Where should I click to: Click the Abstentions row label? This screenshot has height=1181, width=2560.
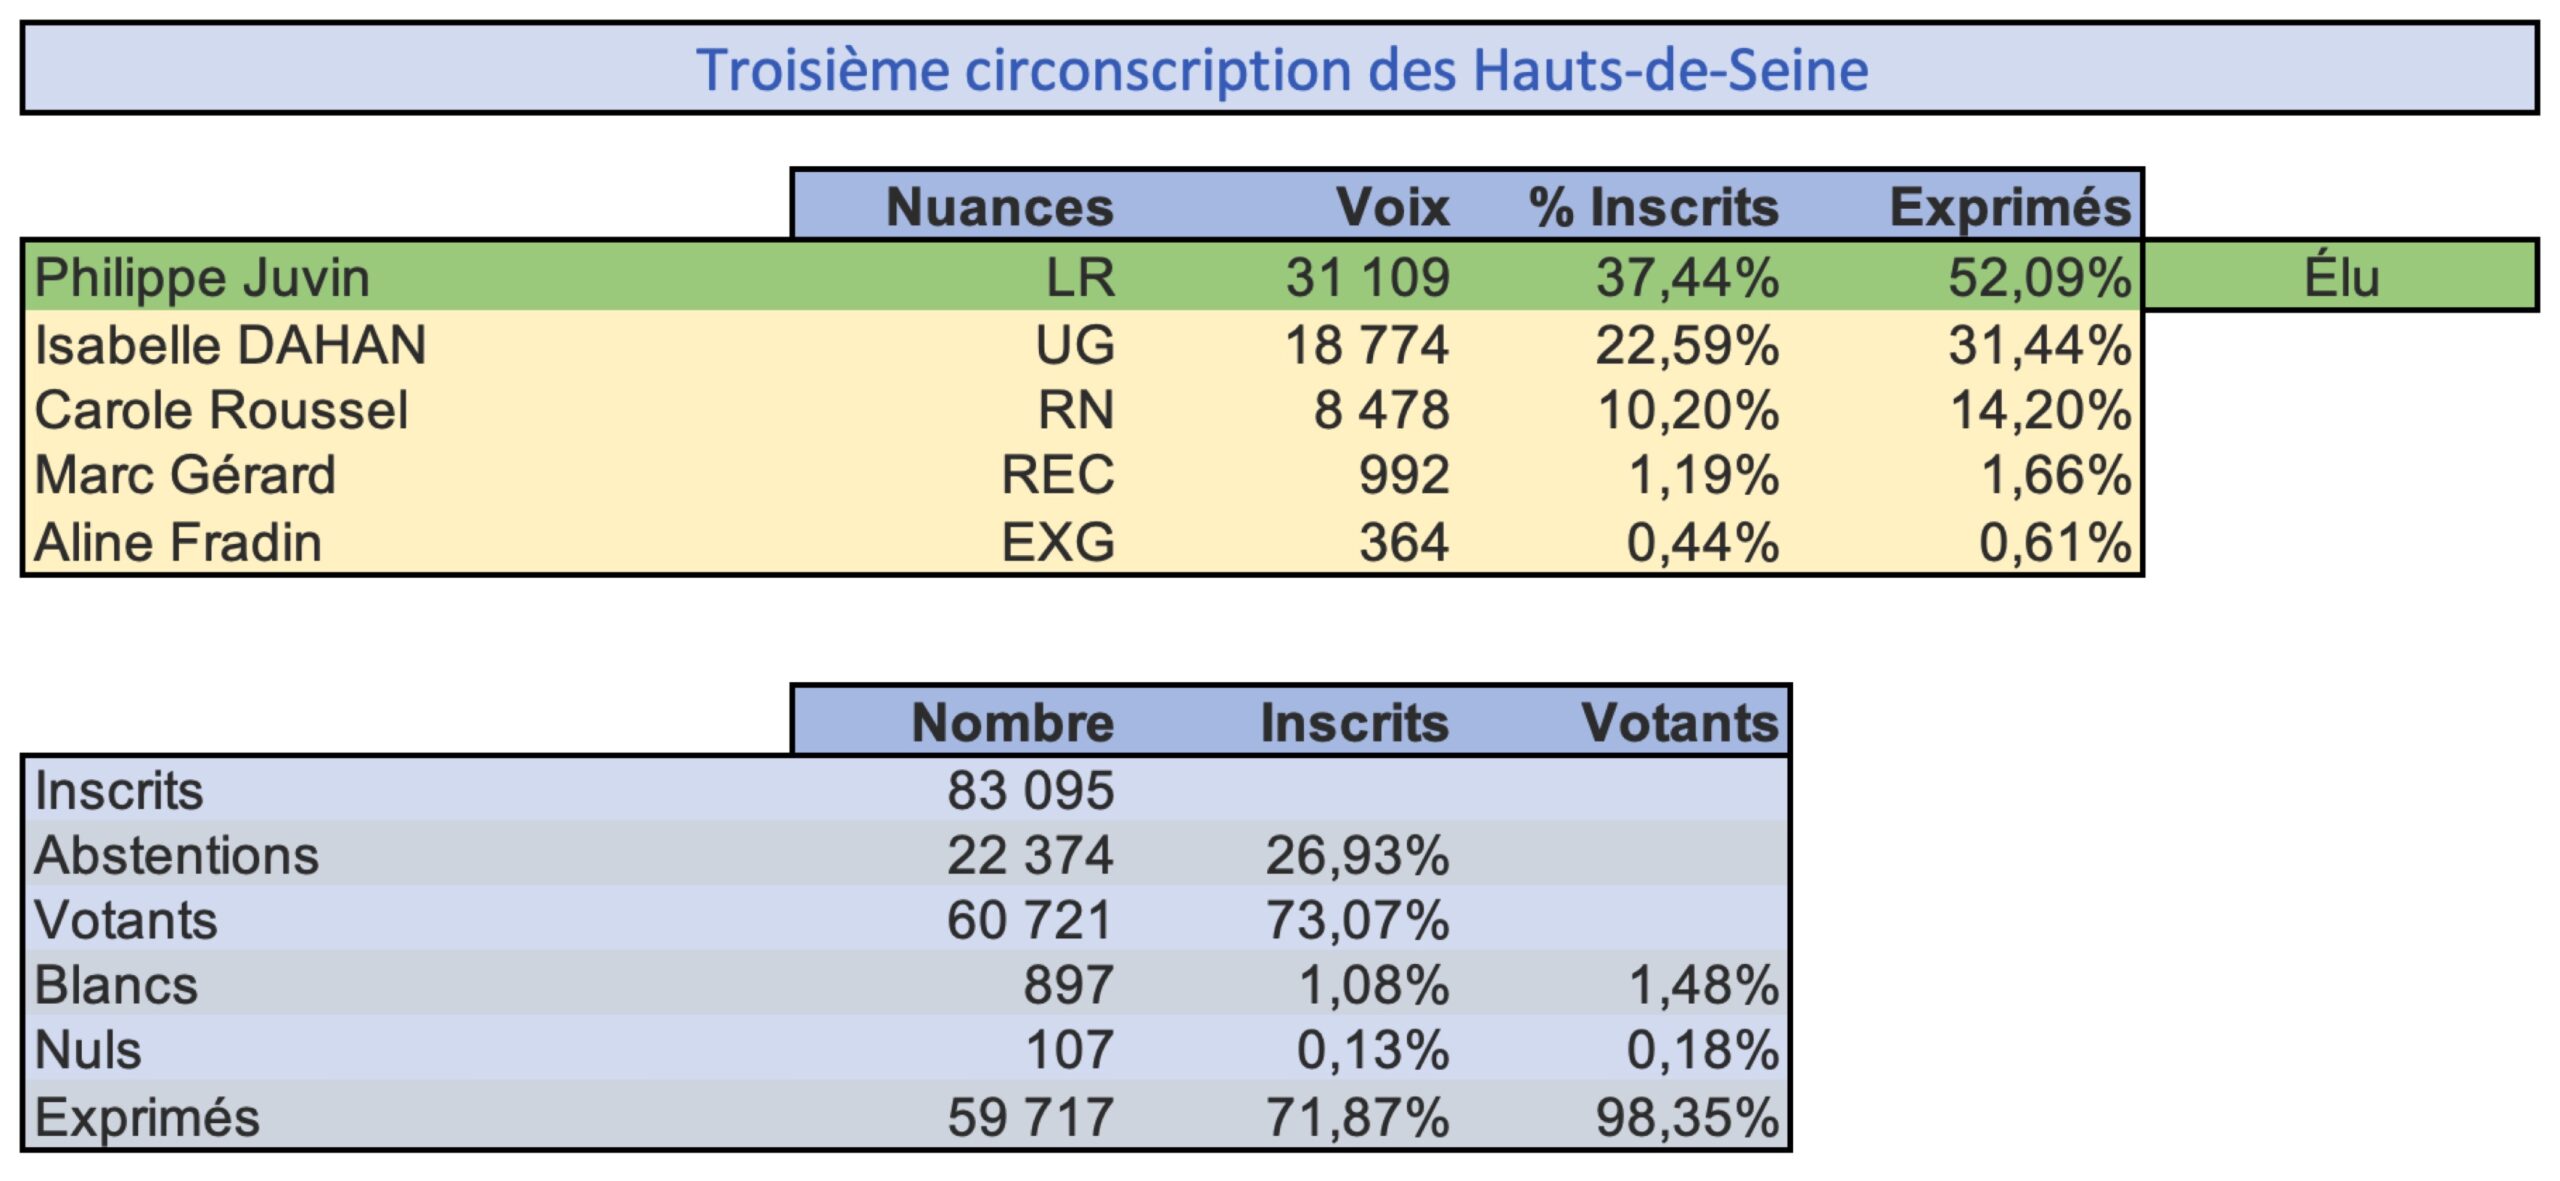click(x=176, y=855)
